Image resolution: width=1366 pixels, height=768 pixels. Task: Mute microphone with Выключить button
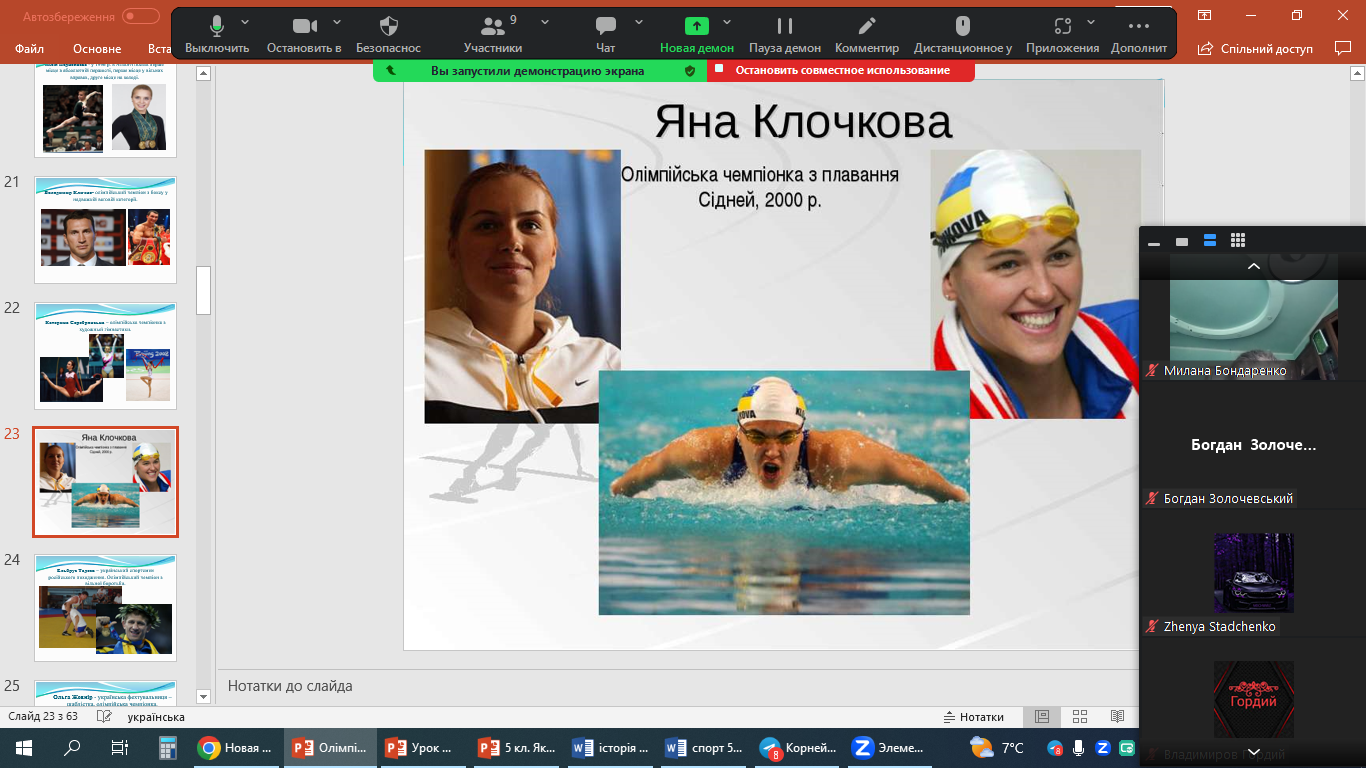[217, 35]
